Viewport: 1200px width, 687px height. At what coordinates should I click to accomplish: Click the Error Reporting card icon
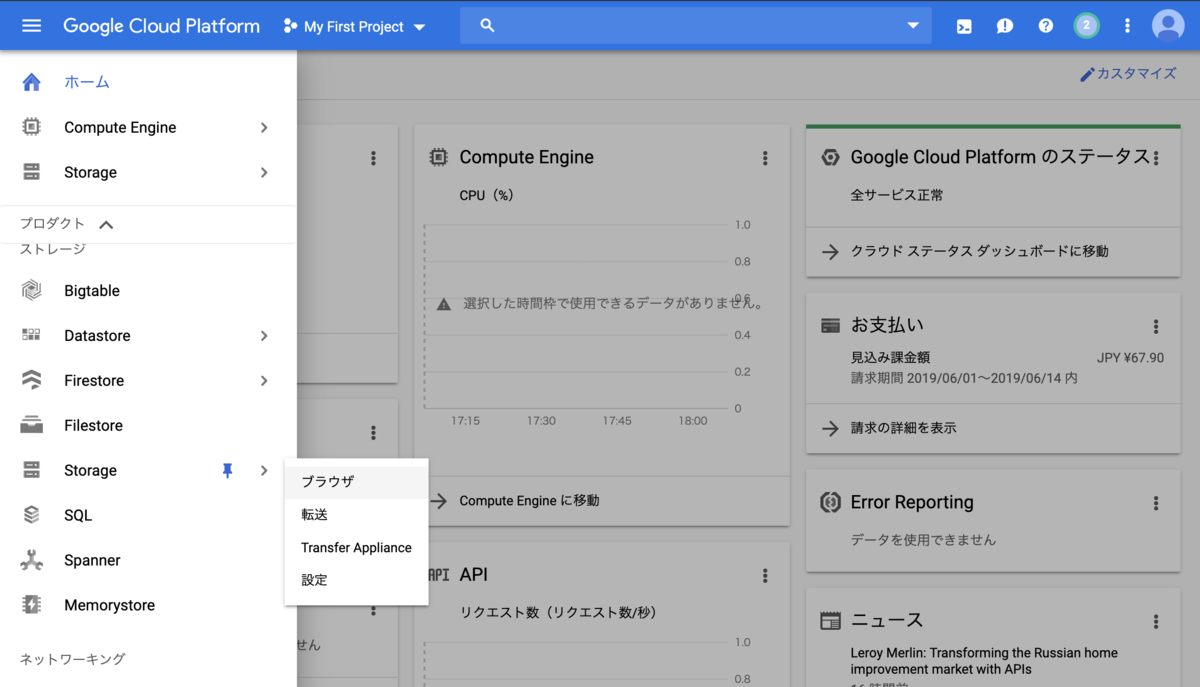coord(830,502)
